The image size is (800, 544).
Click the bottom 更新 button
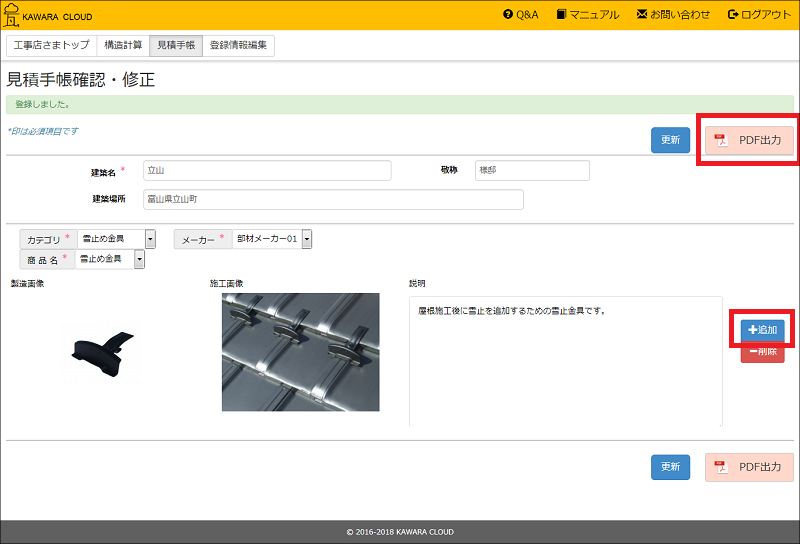pos(670,467)
